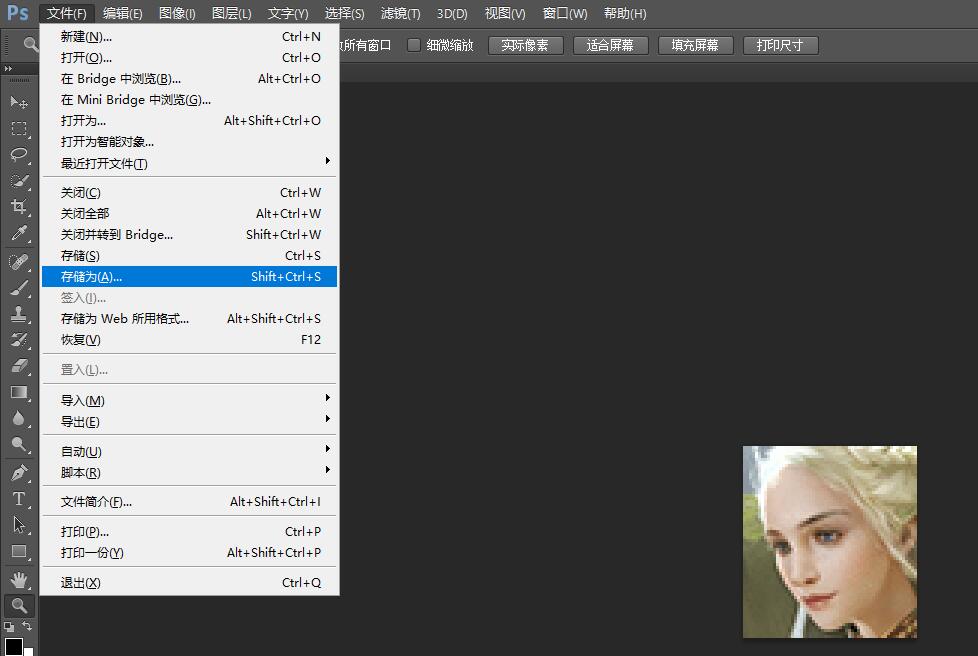Open the 图层(L) menu
The image size is (978, 656).
click(x=231, y=14)
